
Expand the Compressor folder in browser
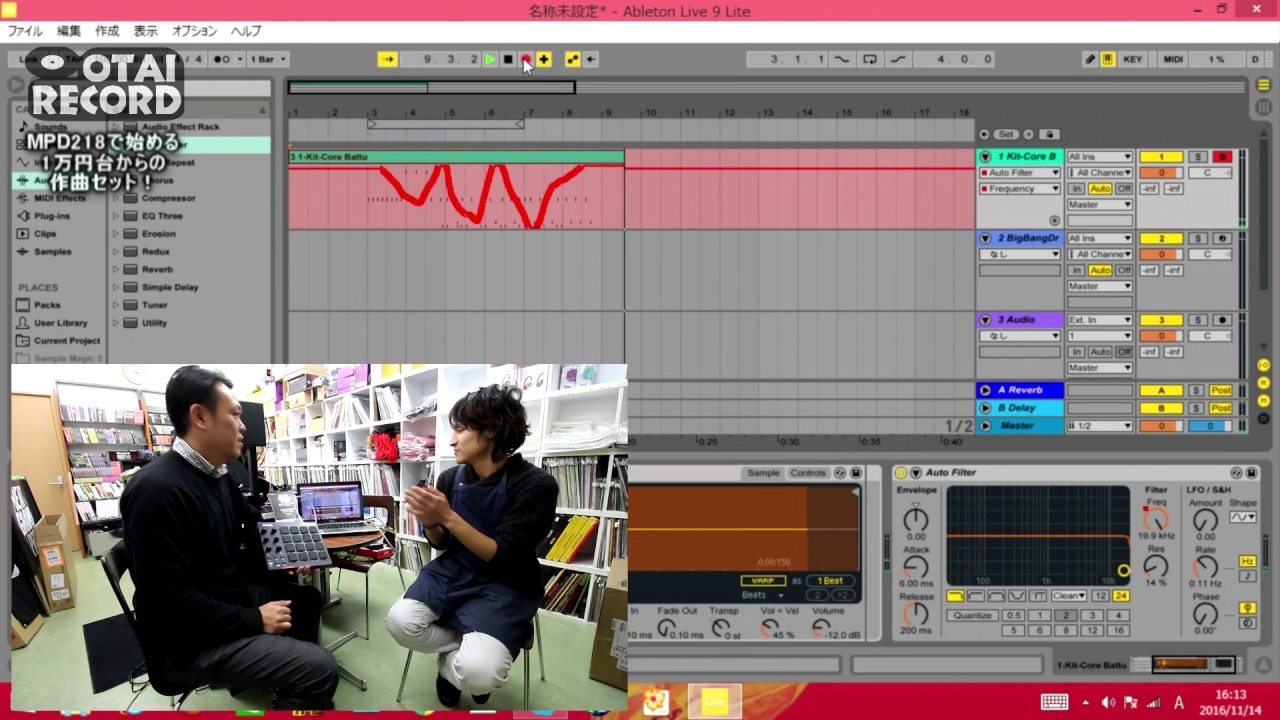coord(116,198)
